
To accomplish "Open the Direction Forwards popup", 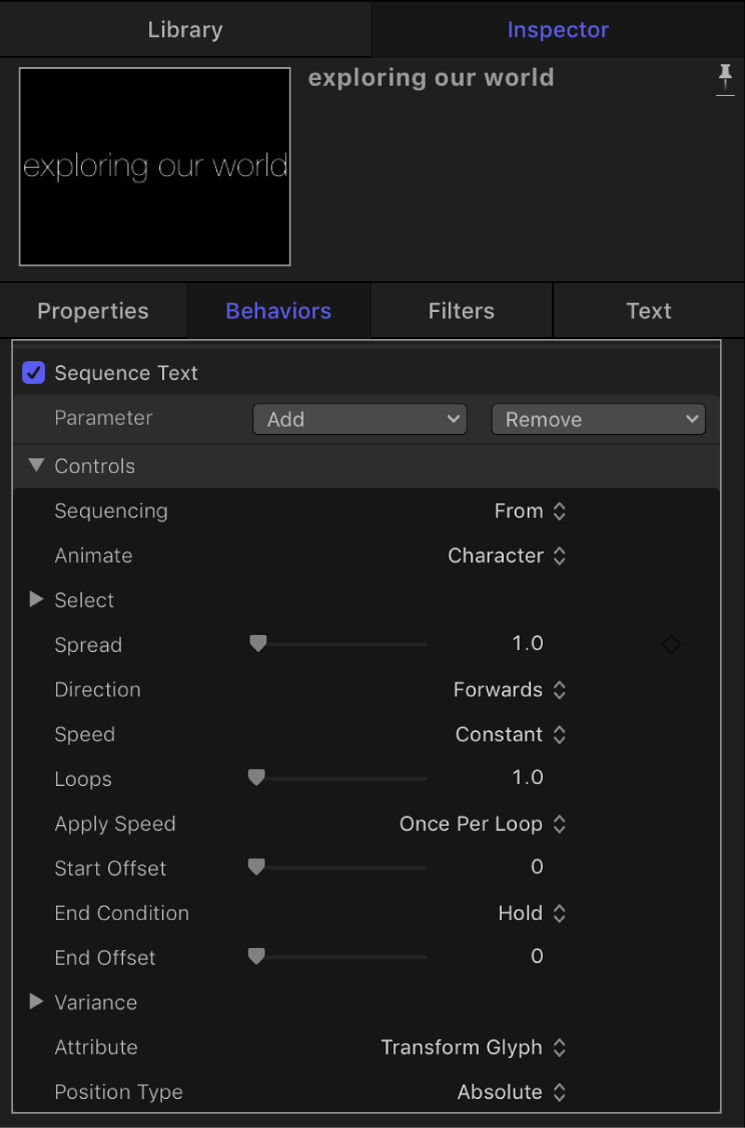I will click(510, 690).
